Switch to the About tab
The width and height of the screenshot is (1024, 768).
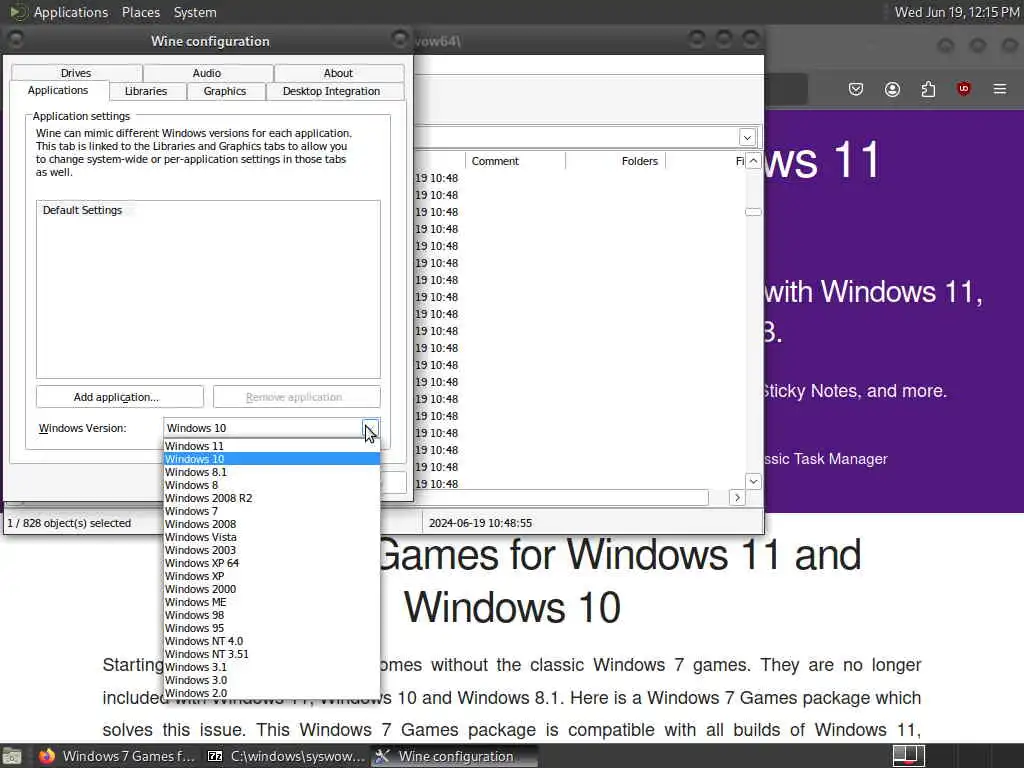click(338, 73)
